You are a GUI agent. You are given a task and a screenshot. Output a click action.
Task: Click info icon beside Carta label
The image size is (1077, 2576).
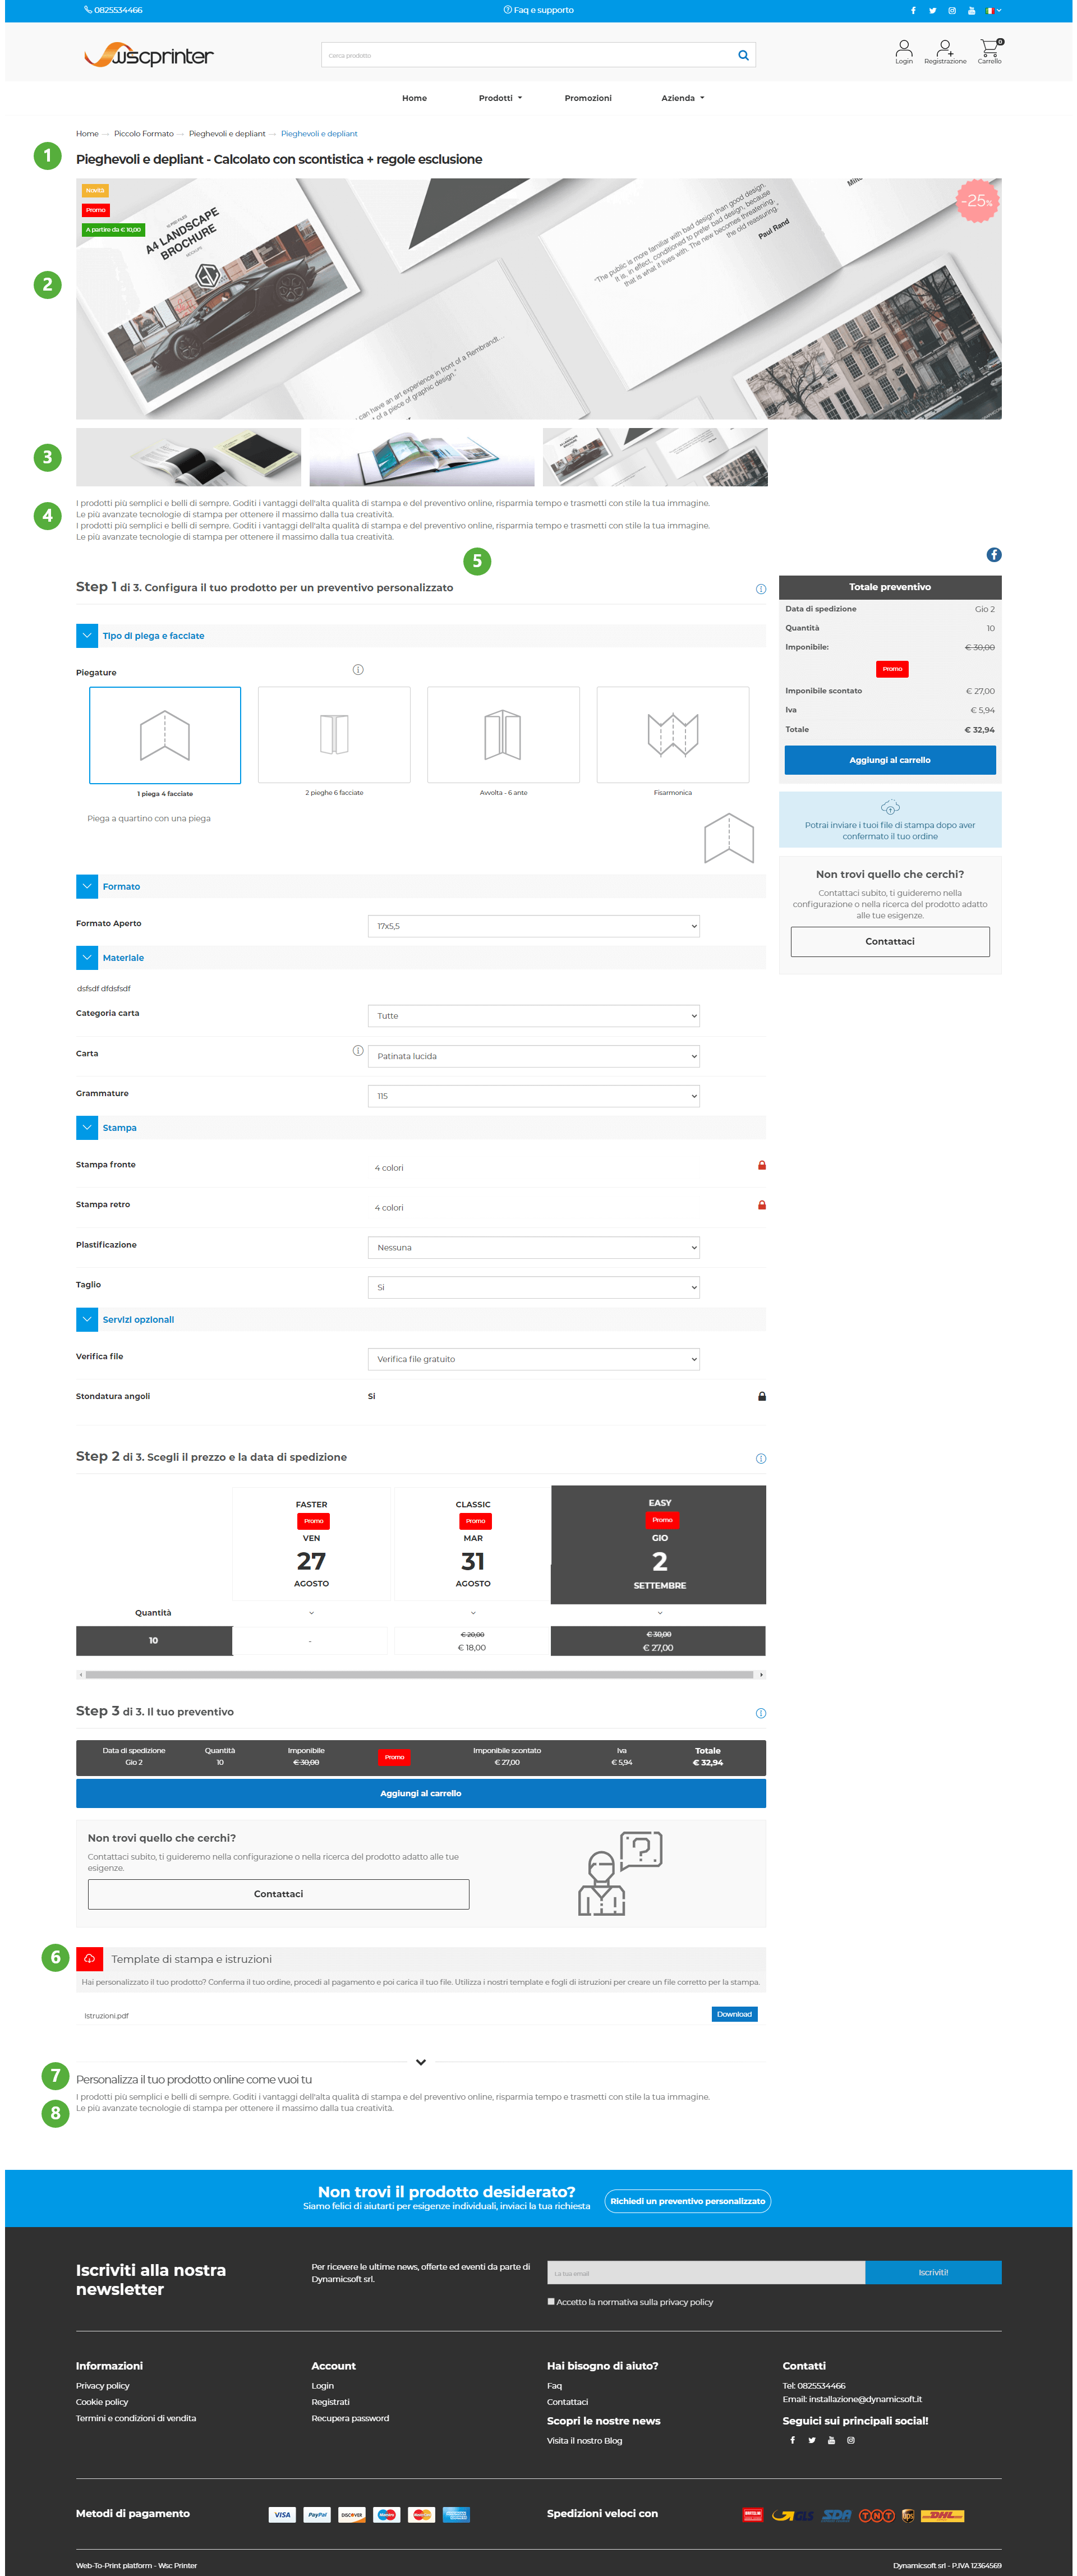358,1051
